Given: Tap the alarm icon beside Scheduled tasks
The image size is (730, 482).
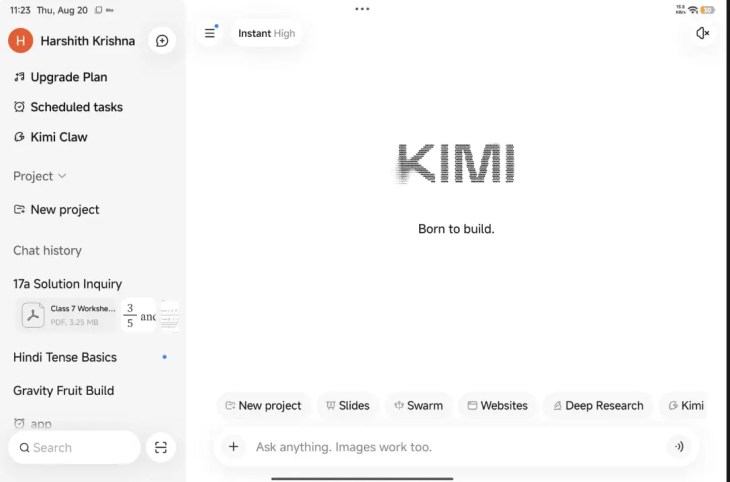Looking at the screenshot, I should pos(19,107).
